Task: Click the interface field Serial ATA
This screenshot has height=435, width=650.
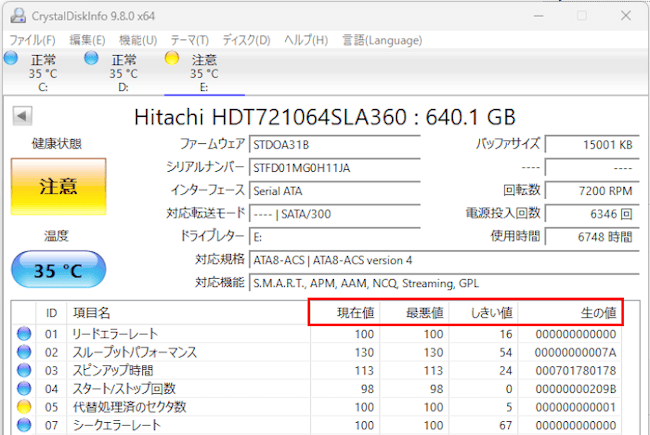Action: (x=335, y=191)
